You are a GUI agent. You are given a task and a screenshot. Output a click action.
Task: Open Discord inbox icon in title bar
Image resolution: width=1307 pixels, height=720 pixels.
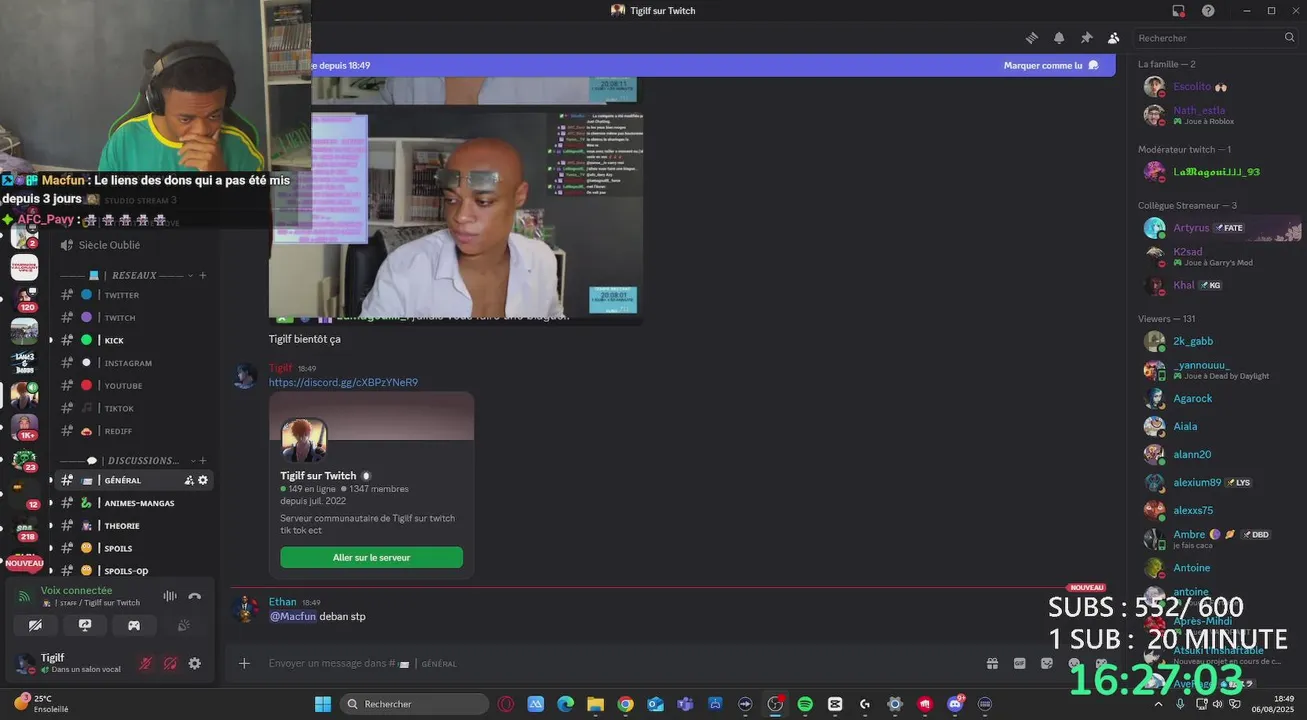1179,11
